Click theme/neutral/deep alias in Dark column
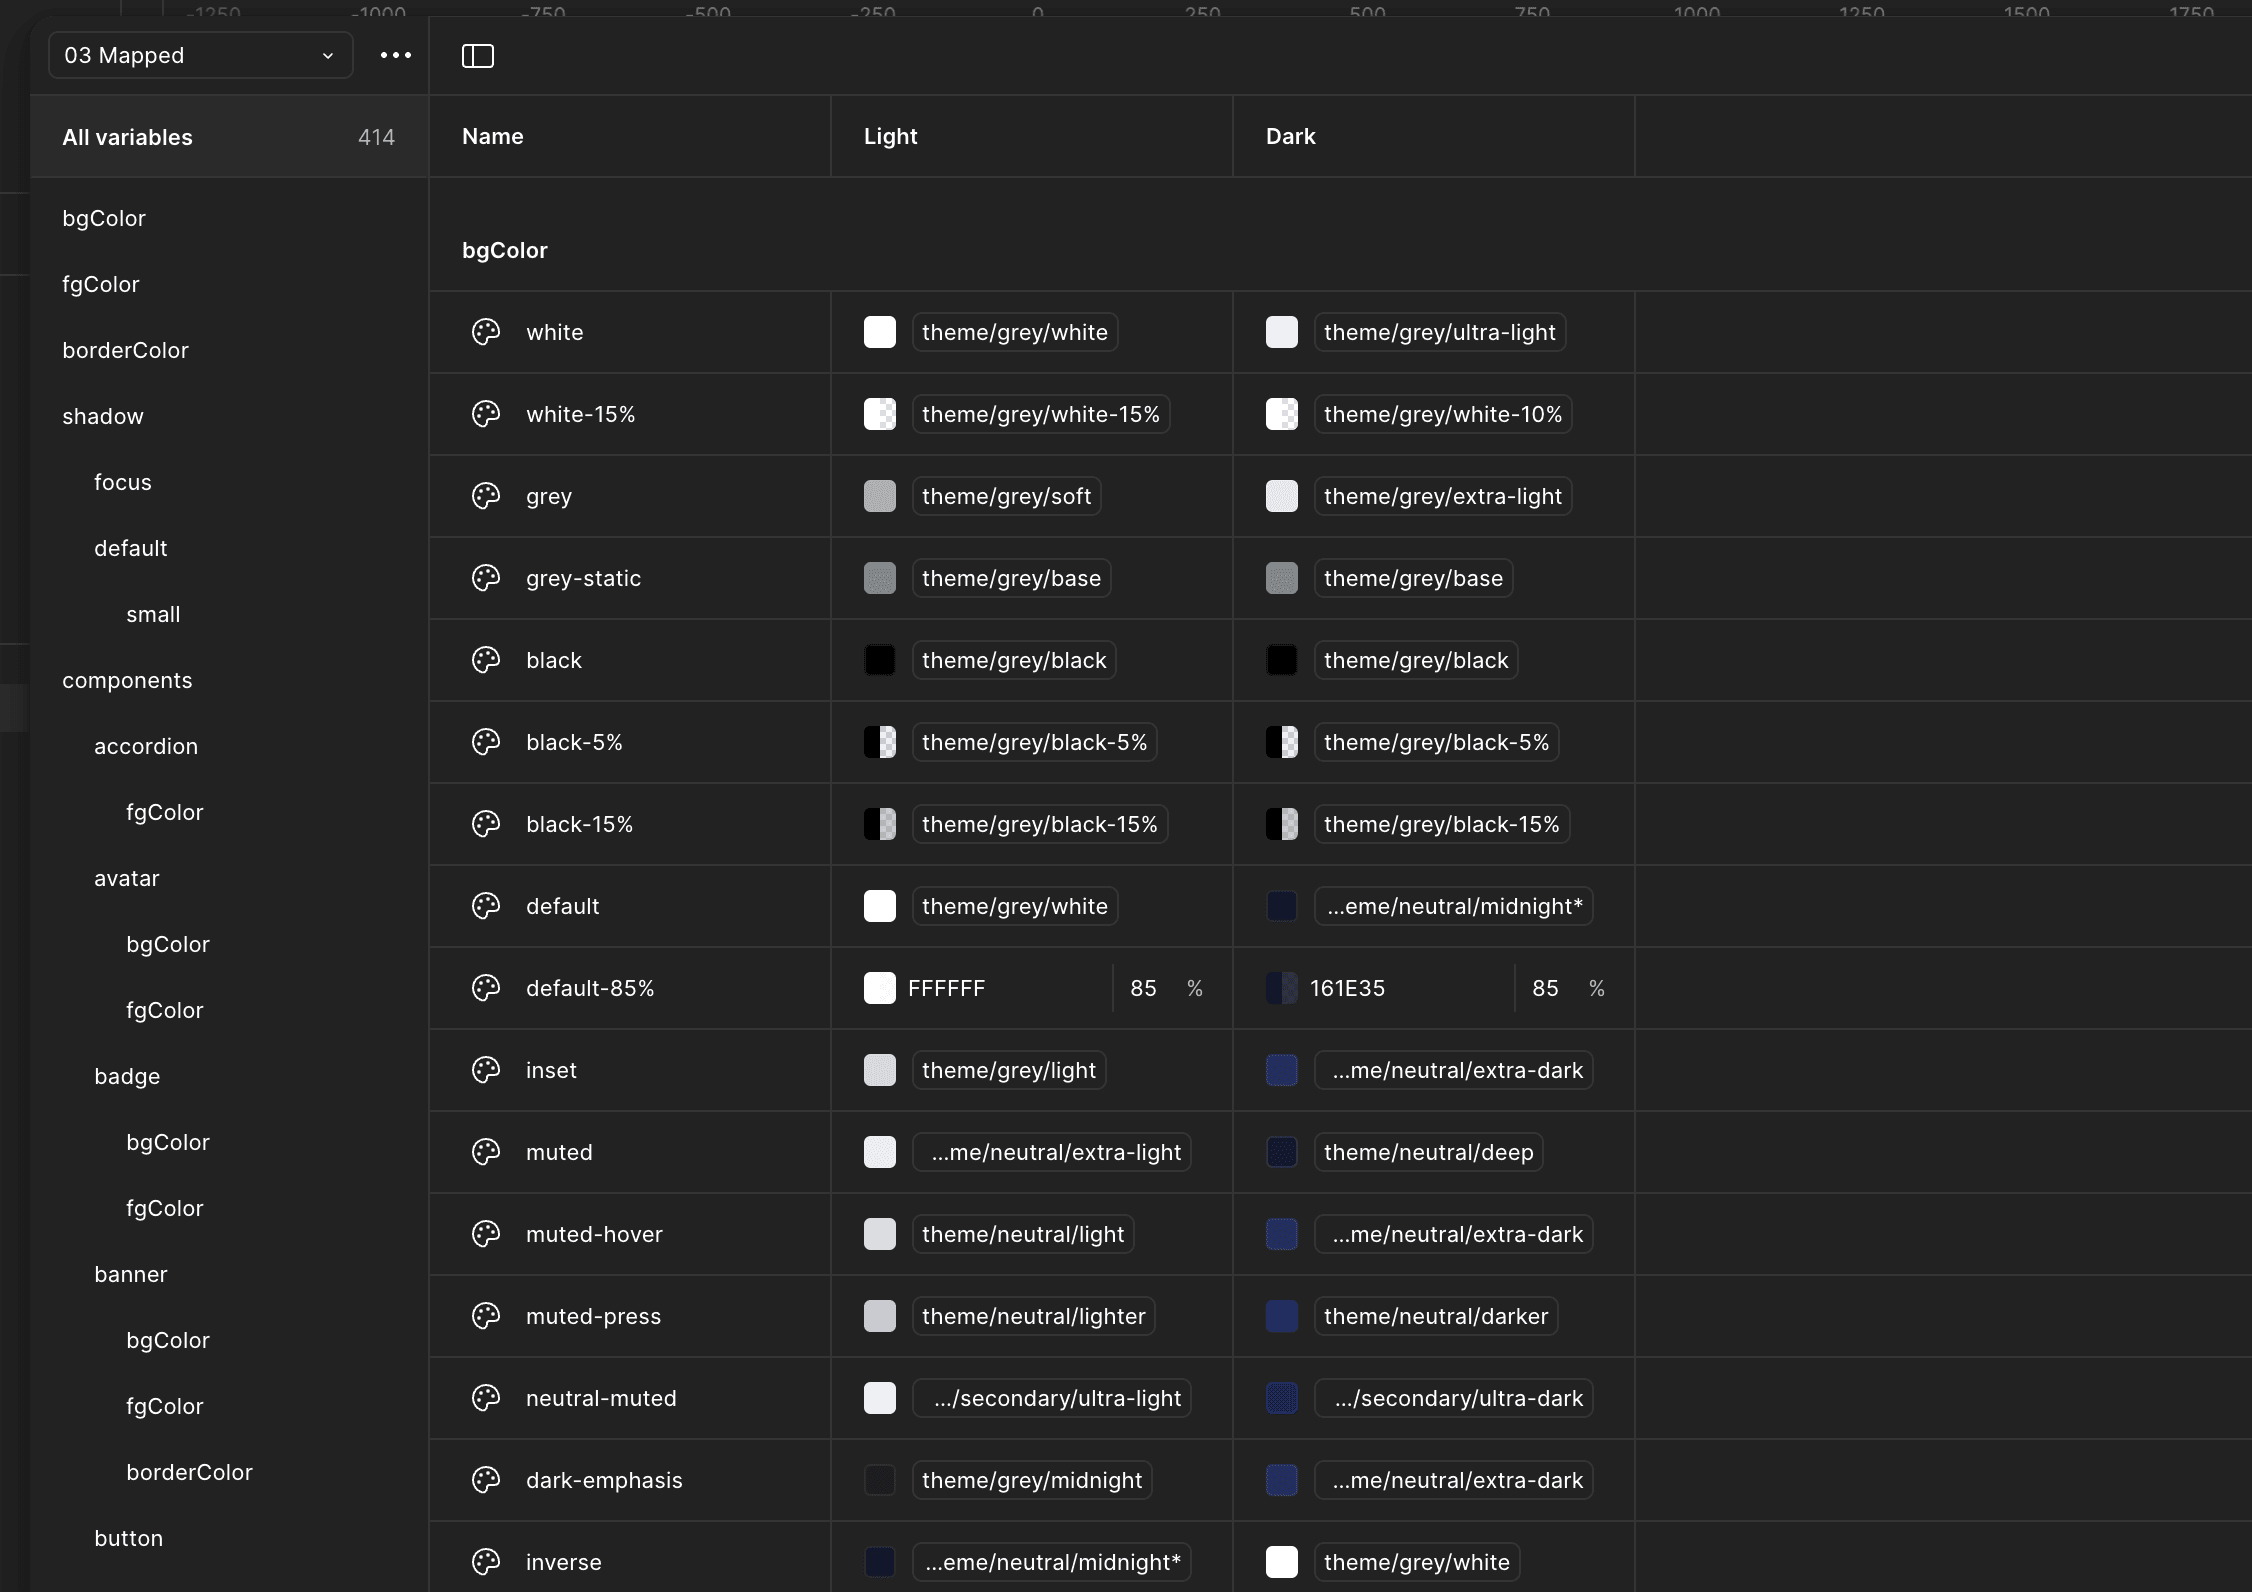The image size is (2252, 1592). coord(1428,1152)
